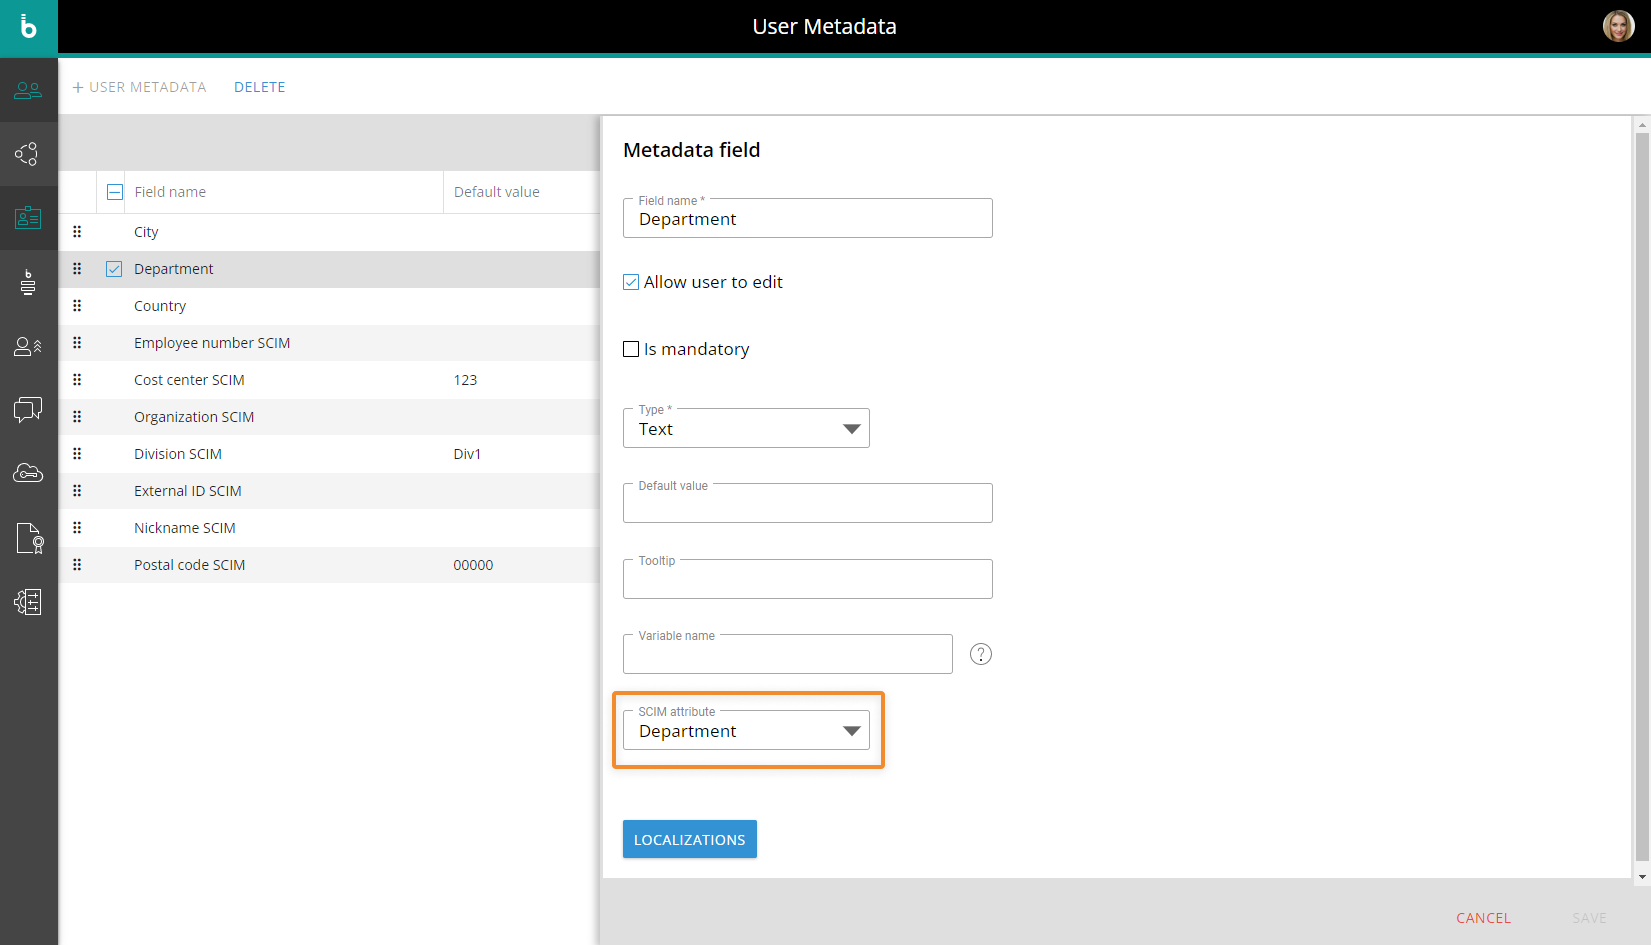Click the Delete button
The width and height of the screenshot is (1651, 945).
point(260,87)
